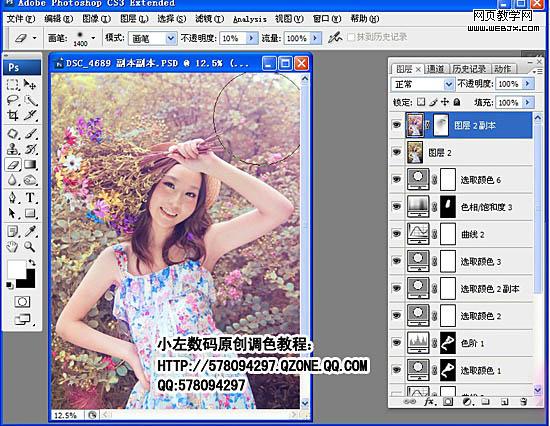Viewport: 550px width, 426px height.
Task: Open the 填充 slider arrow
Action: click(527, 102)
